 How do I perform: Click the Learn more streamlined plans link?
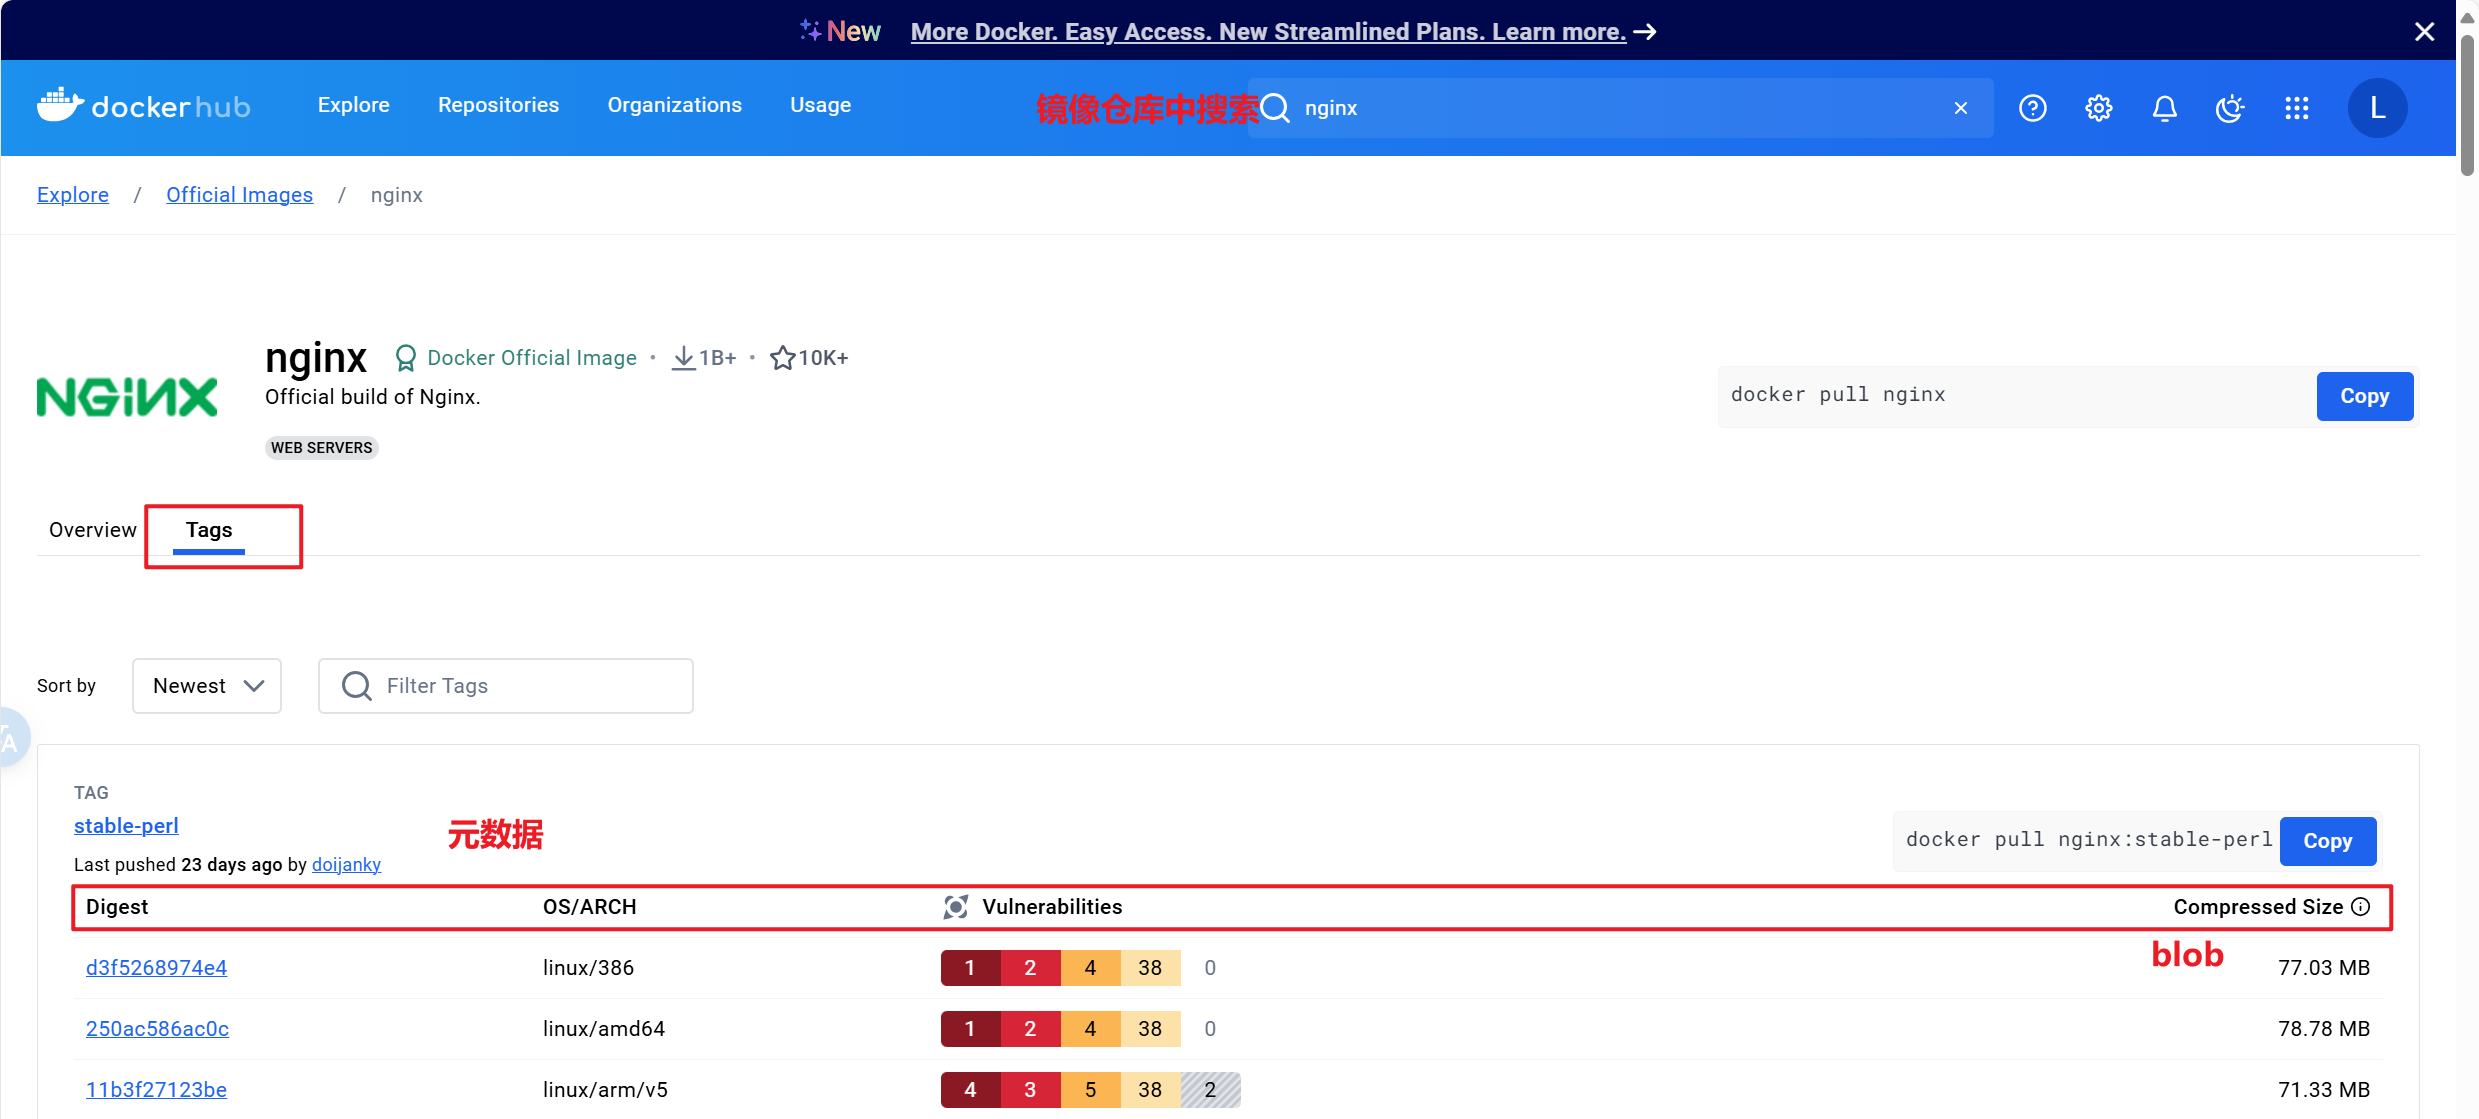pyautogui.click(x=1268, y=32)
